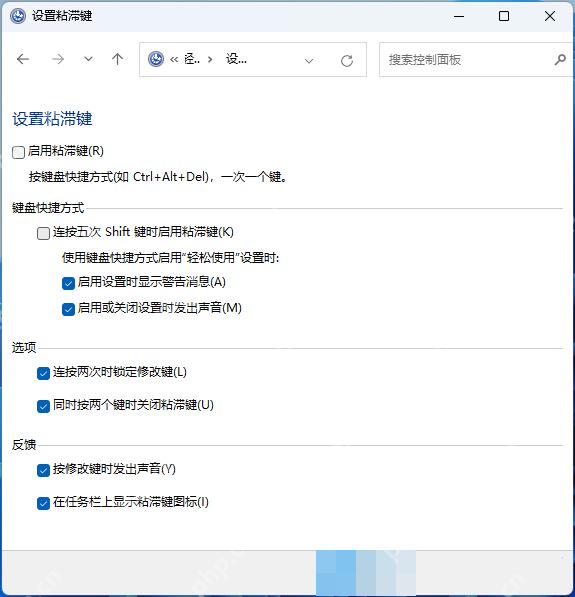Click the 键盘快捷方式 section label
The width and height of the screenshot is (575, 597).
[x=48, y=208]
